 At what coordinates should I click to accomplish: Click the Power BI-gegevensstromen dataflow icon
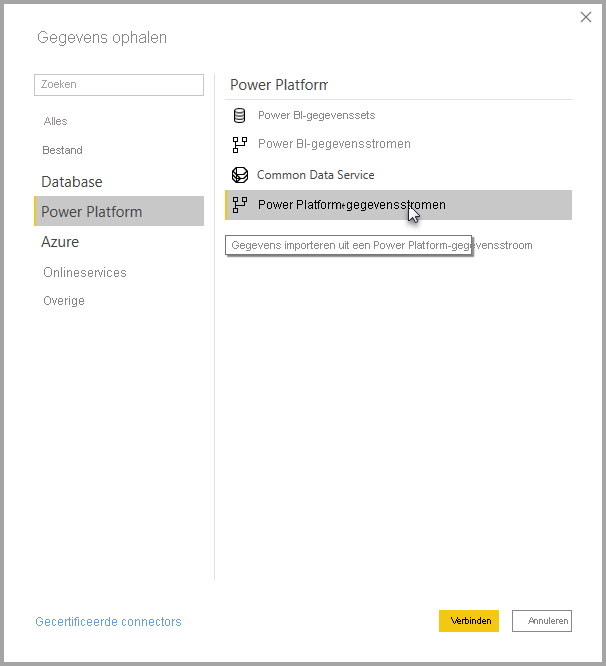(240, 144)
